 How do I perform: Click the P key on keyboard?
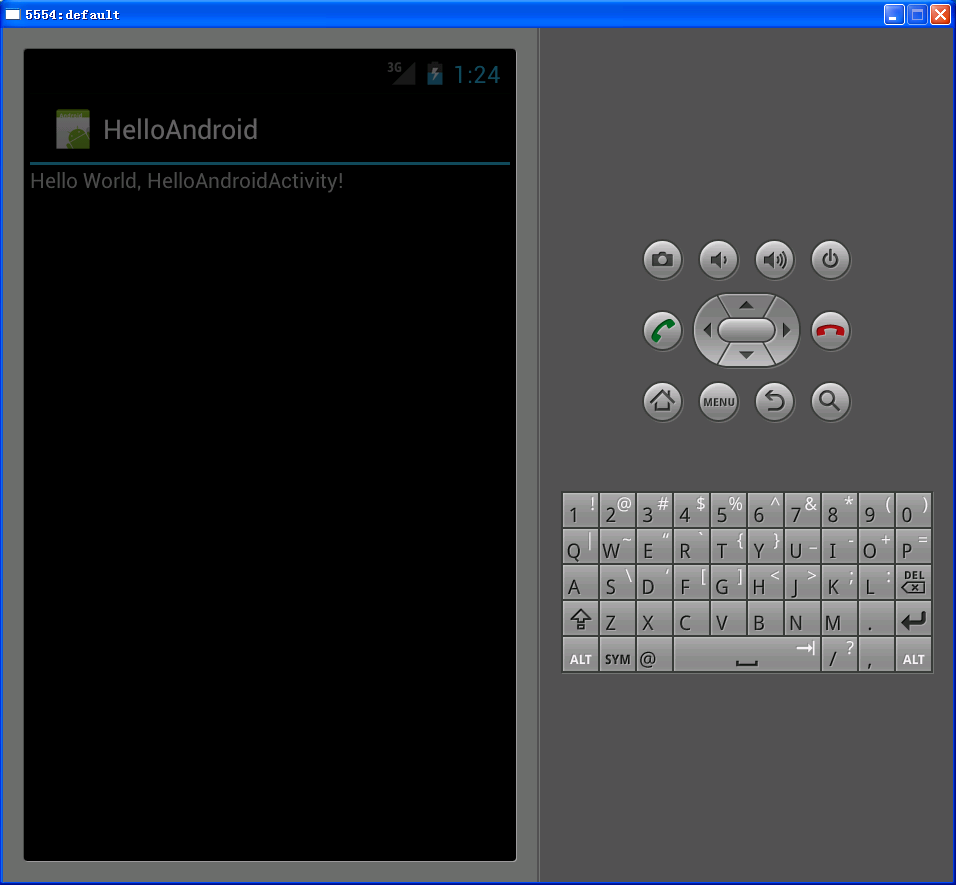913,546
